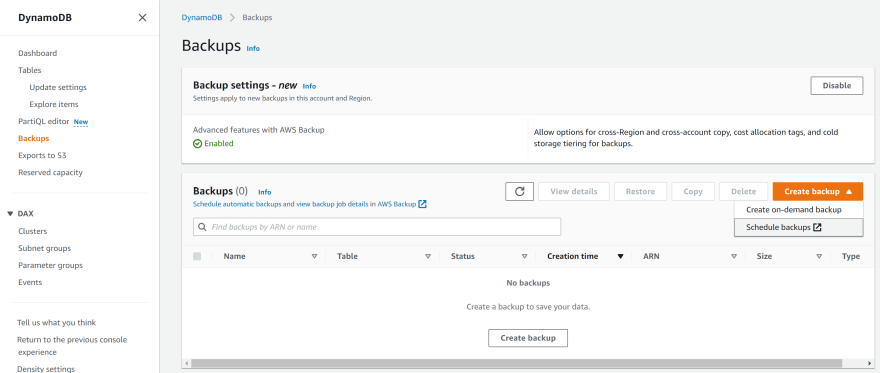Click Info link beside Backups heading
The image size is (880, 373).
[253, 48]
